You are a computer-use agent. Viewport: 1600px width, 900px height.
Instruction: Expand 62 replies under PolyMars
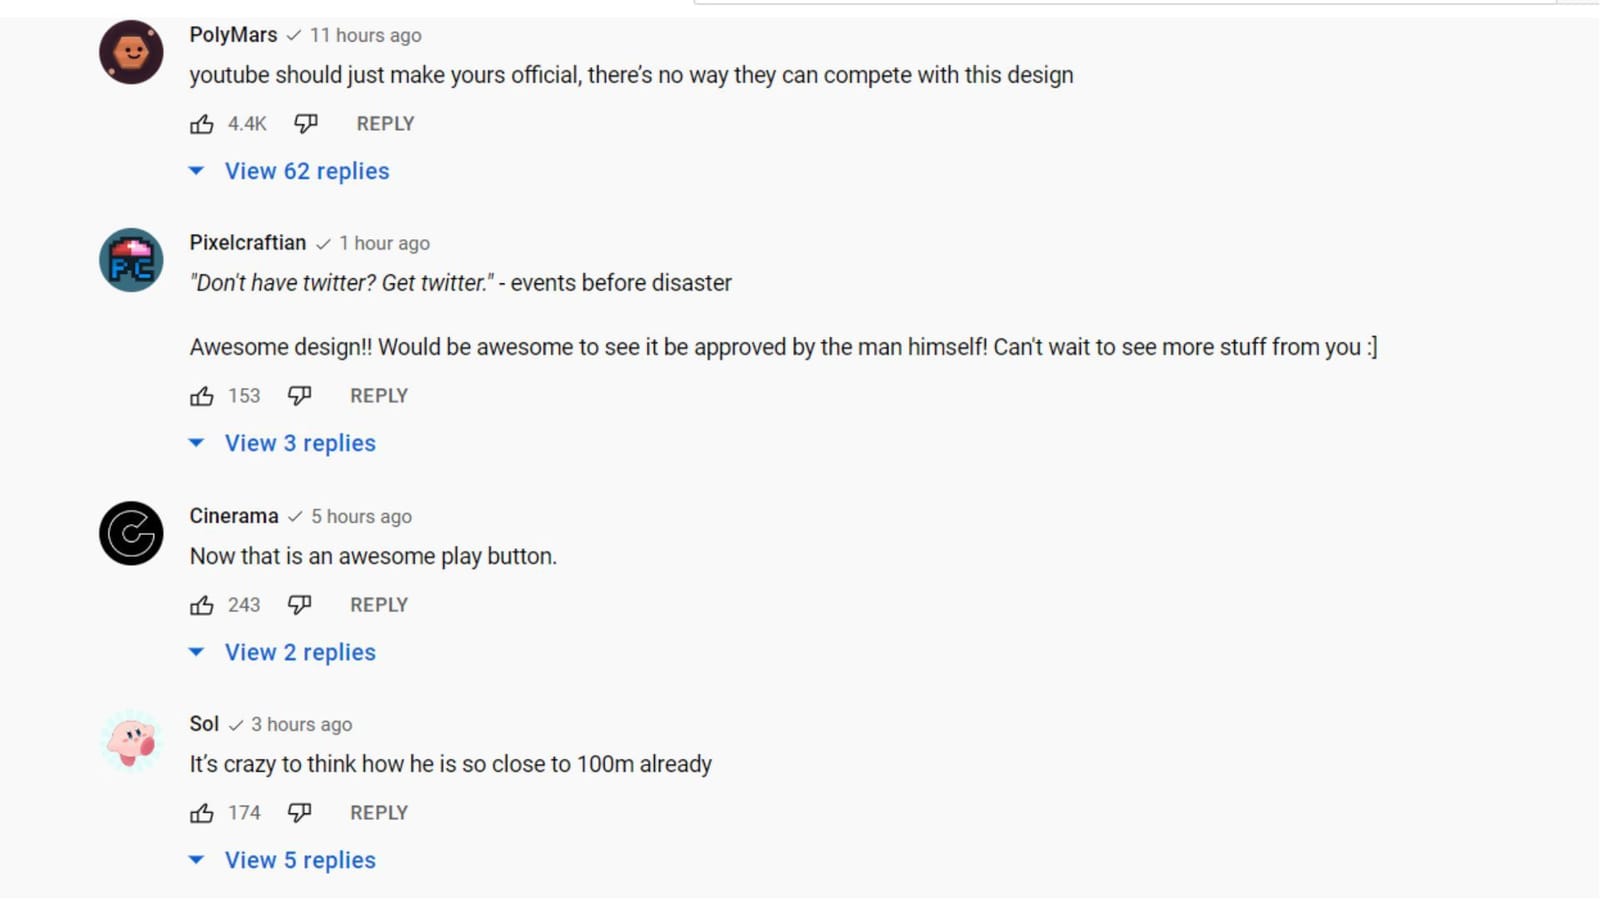coord(306,171)
